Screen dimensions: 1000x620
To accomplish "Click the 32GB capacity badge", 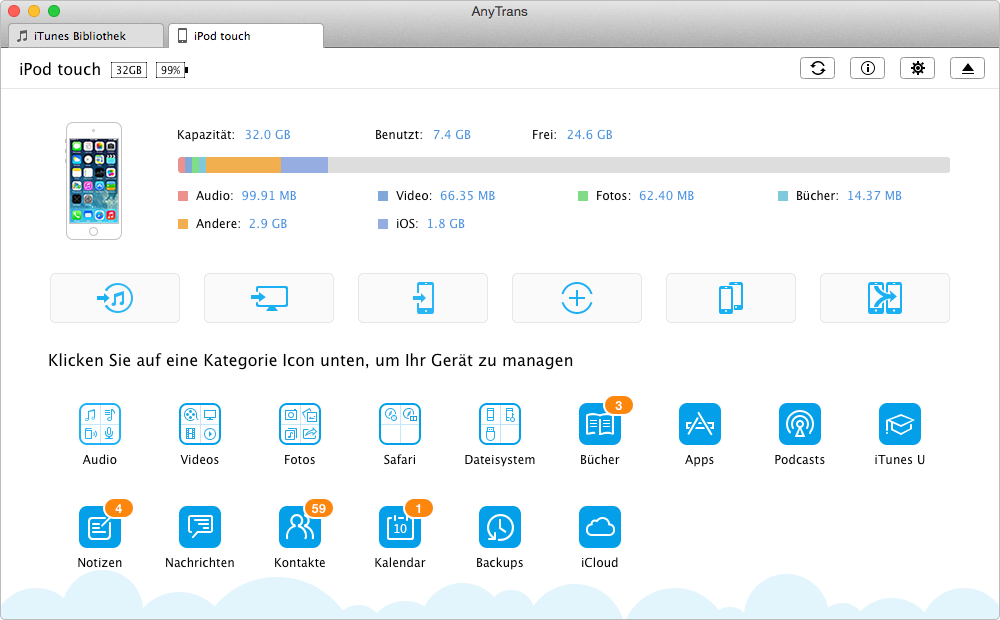I will 129,70.
